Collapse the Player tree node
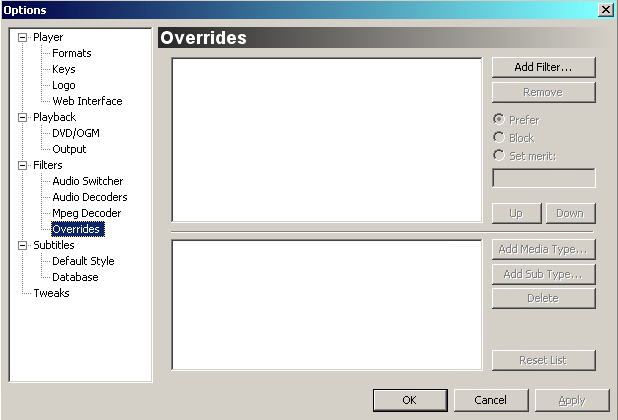Image resolution: width=618 pixels, height=420 pixels. (x=22, y=37)
